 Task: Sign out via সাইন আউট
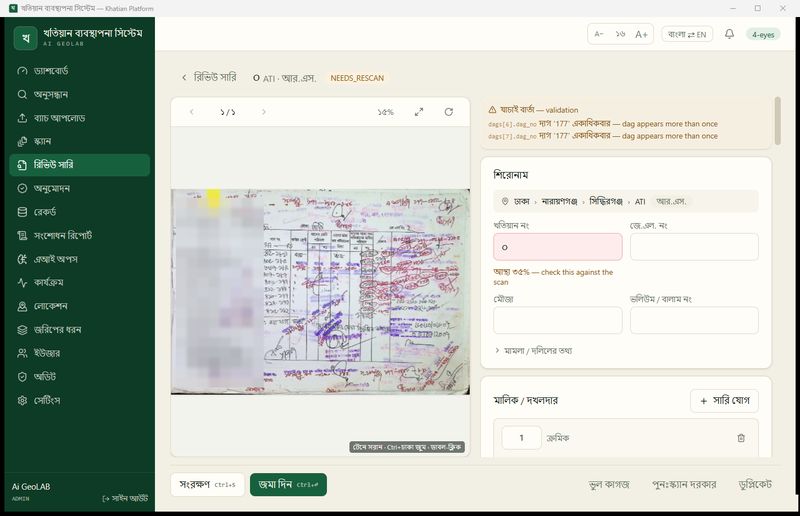point(126,498)
